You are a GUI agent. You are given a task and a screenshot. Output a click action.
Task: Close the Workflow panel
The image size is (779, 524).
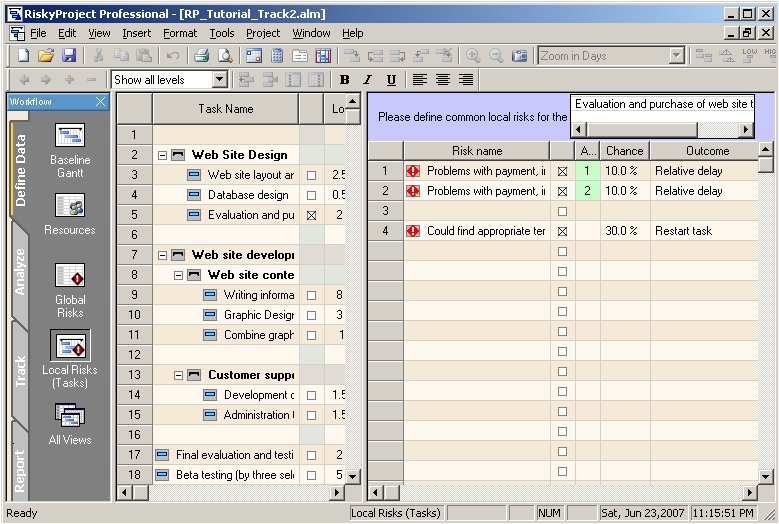[x=100, y=102]
